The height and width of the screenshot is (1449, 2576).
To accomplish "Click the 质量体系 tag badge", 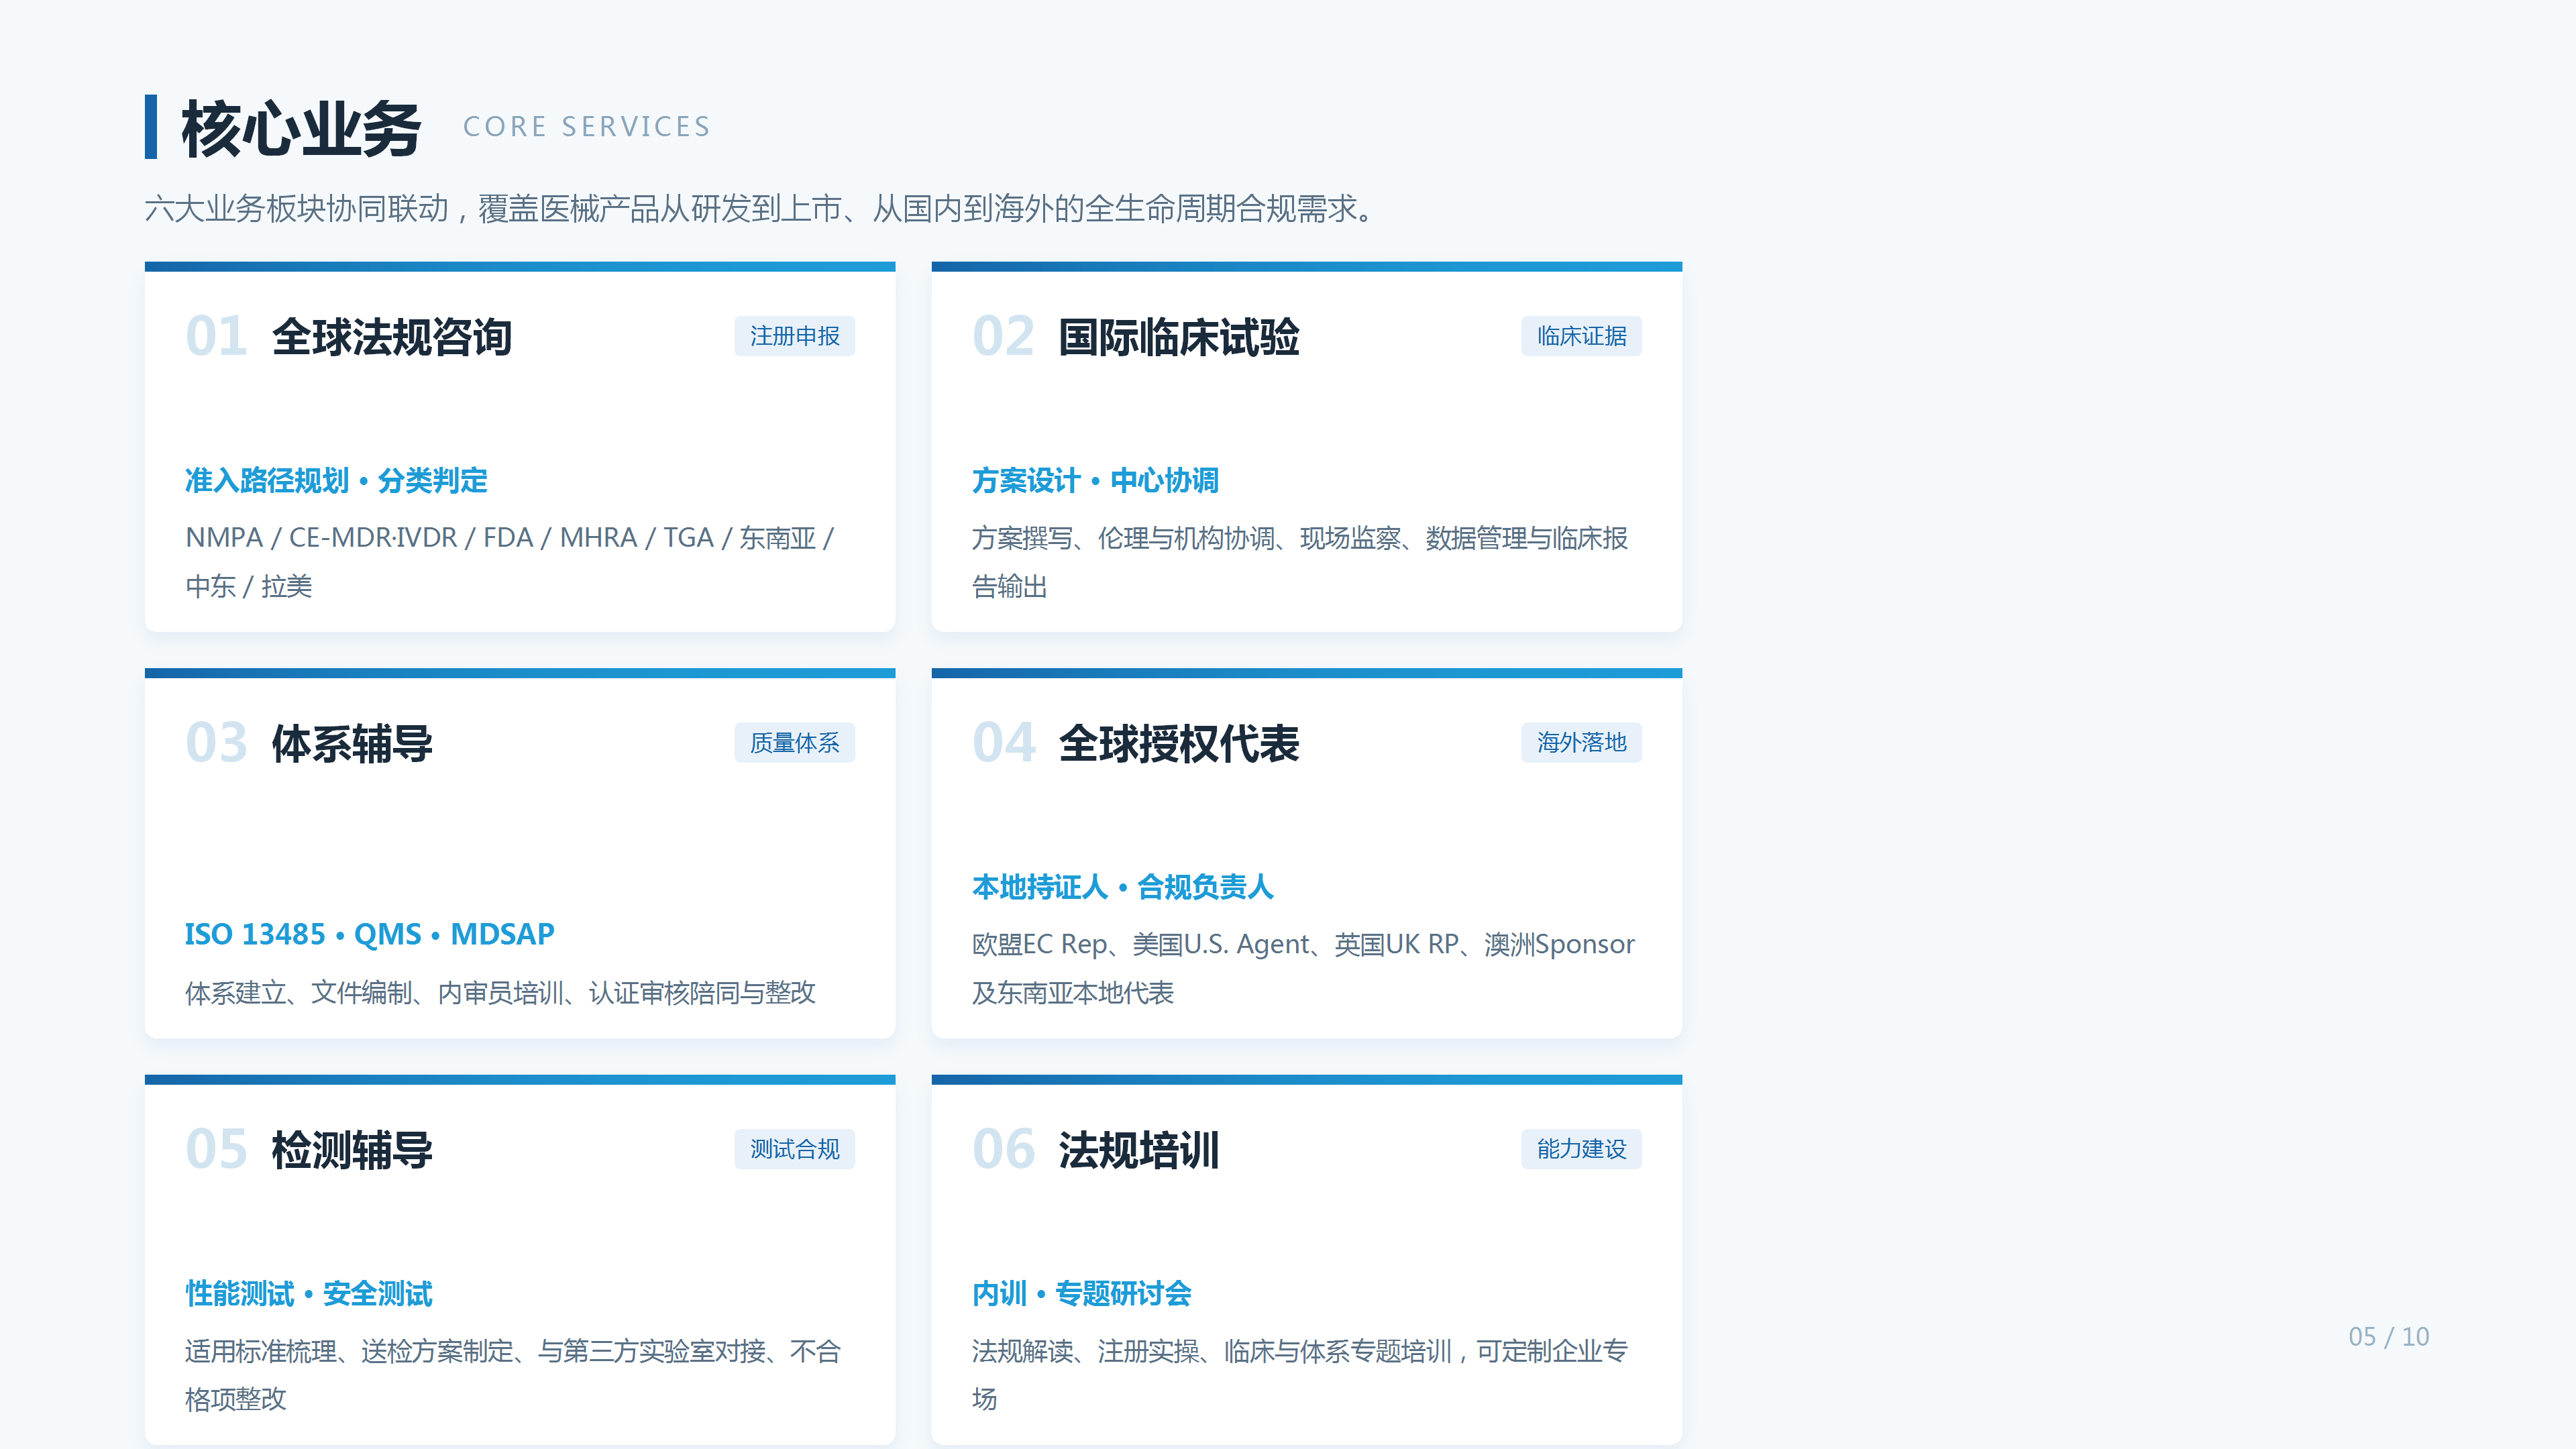I will (x=794, y=742).
